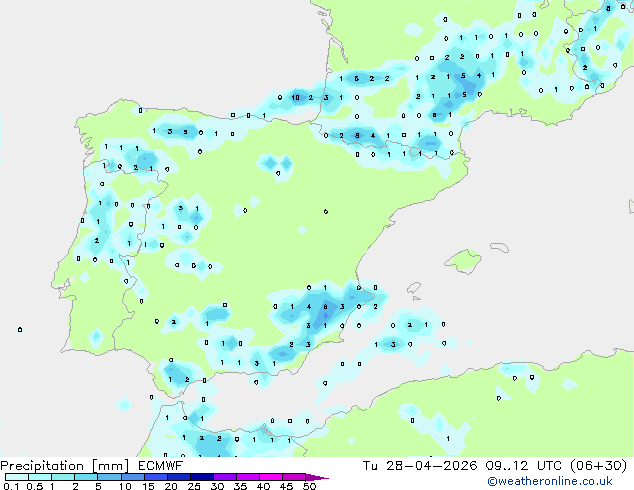Click legend scale label '15'
Viewport: 634px width, 490px height.
pos(148,486)
